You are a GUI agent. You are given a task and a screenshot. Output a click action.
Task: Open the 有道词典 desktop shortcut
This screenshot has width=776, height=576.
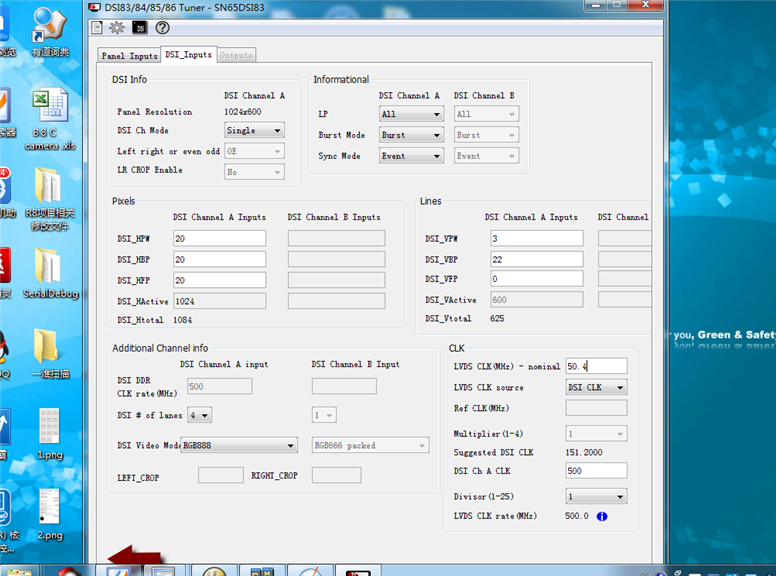[x=50, y=33]
